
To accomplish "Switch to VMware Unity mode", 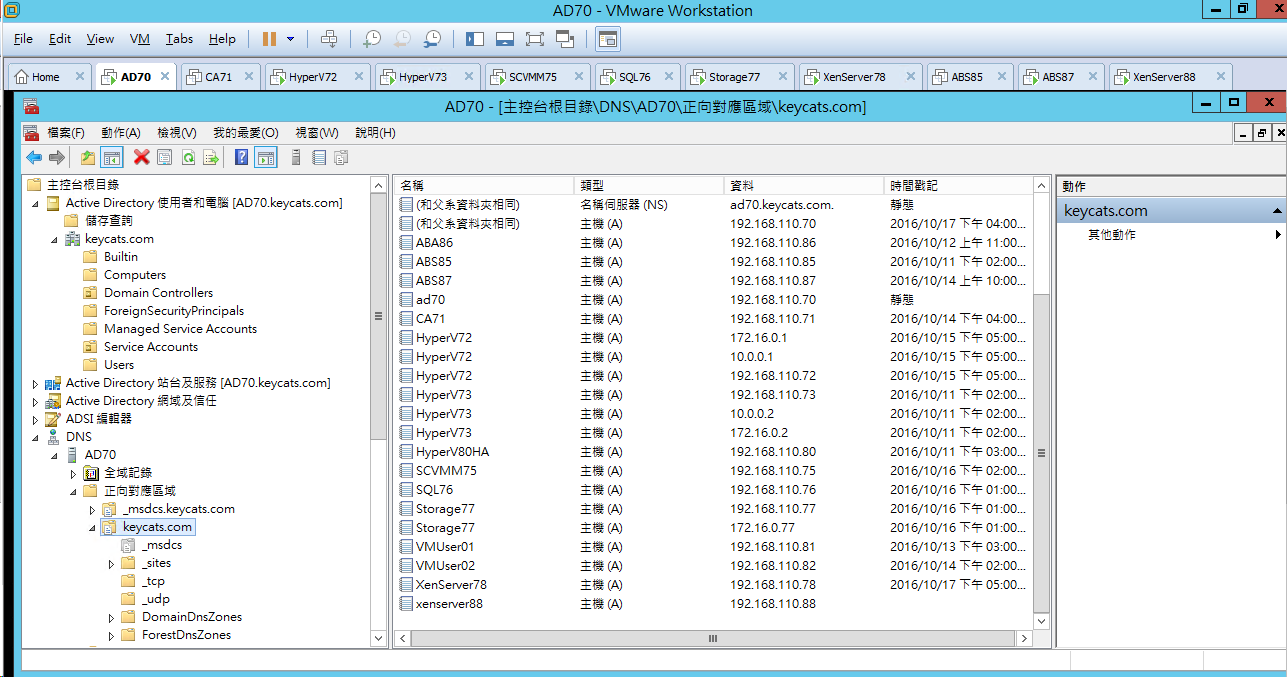I will point(565,39).
